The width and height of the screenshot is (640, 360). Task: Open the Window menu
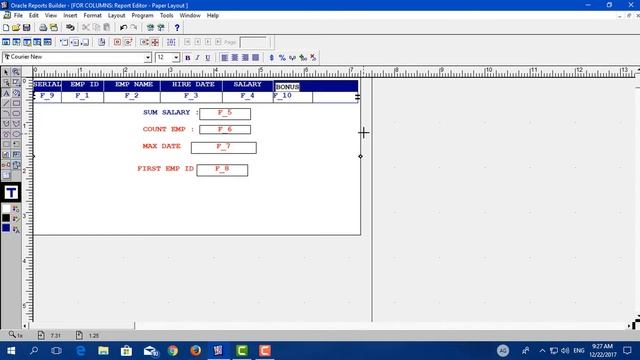tap(190, 16)
